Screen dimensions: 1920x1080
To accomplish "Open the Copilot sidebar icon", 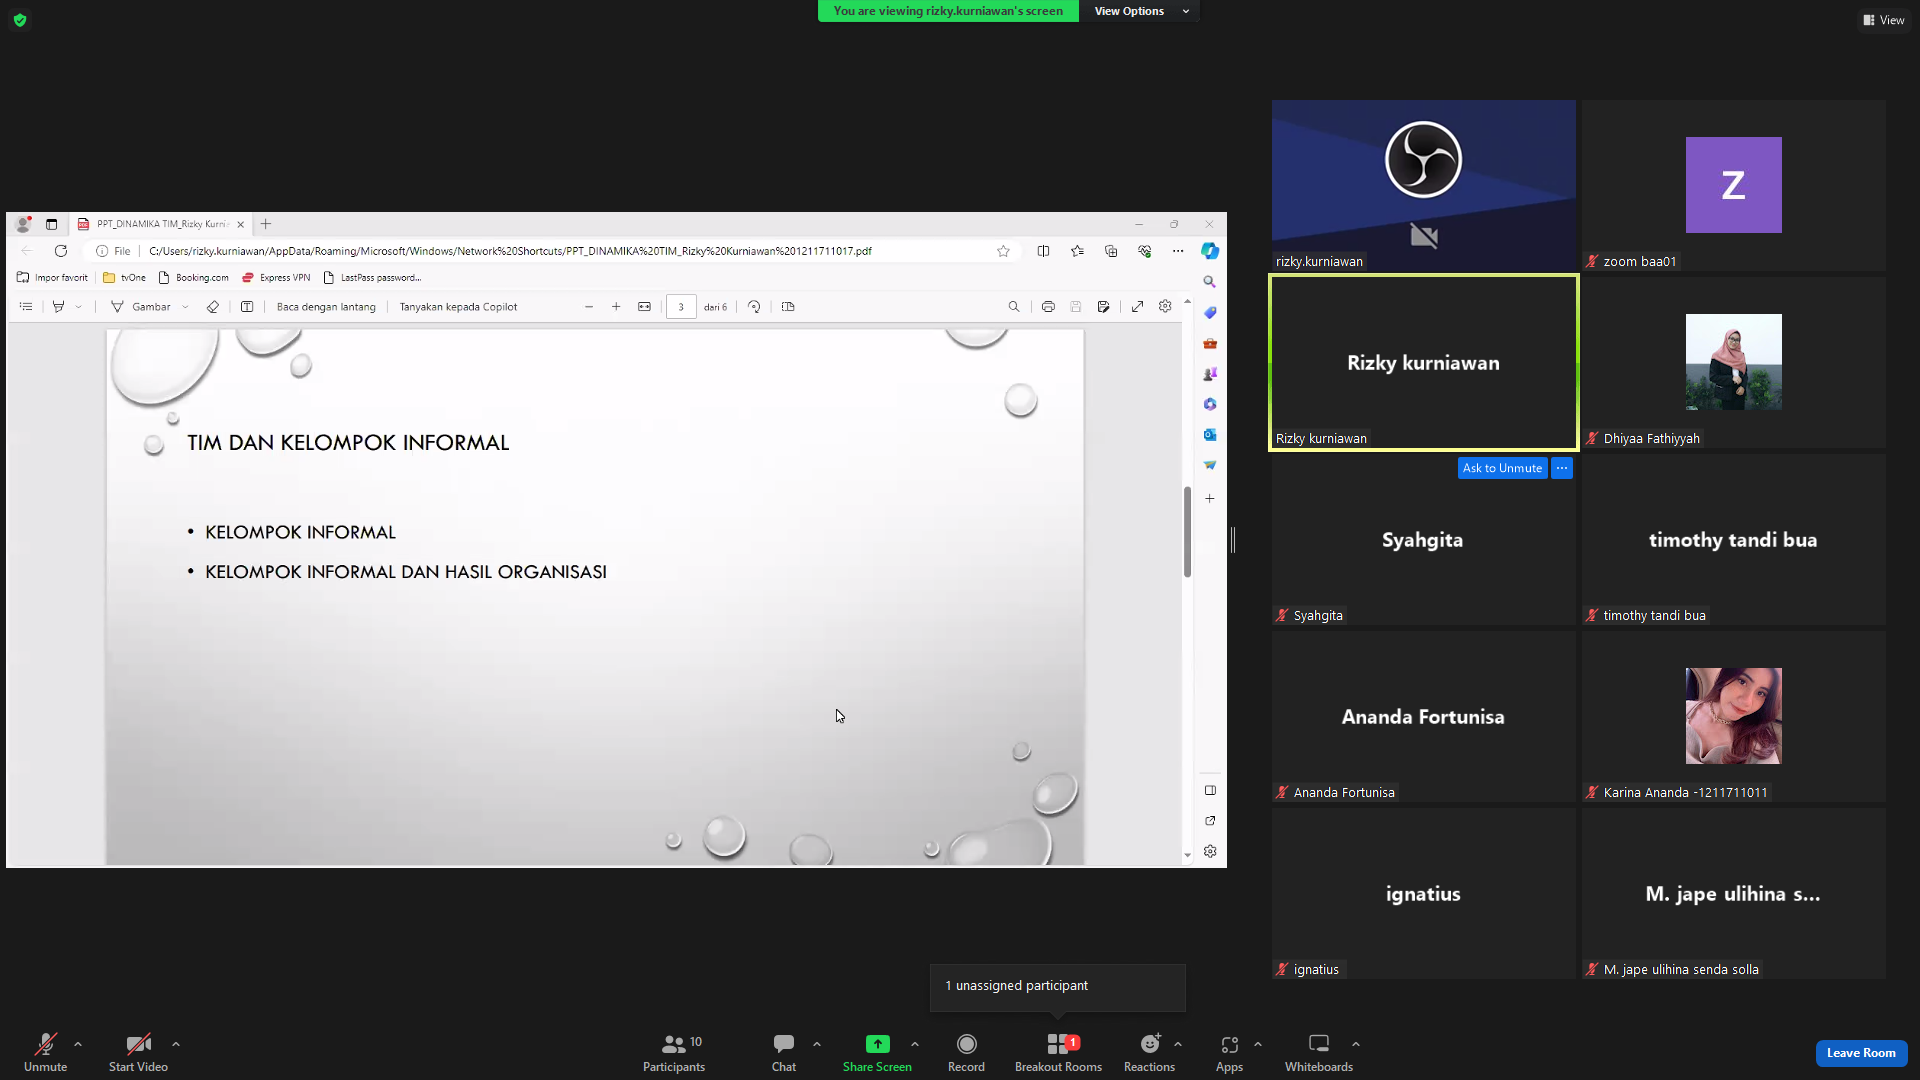I will coord(1210,251).
